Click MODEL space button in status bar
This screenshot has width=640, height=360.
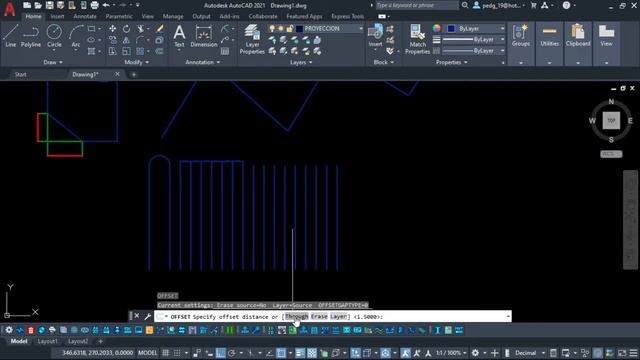coord(147,353)
